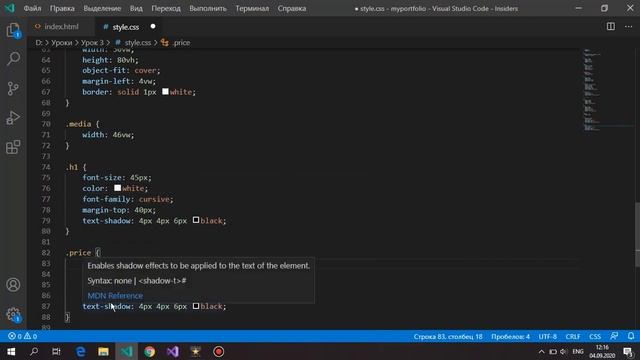This screenshot has height=360, width=640.
Task: Open Accounts menu in activity bar
Action: (13, 284)
